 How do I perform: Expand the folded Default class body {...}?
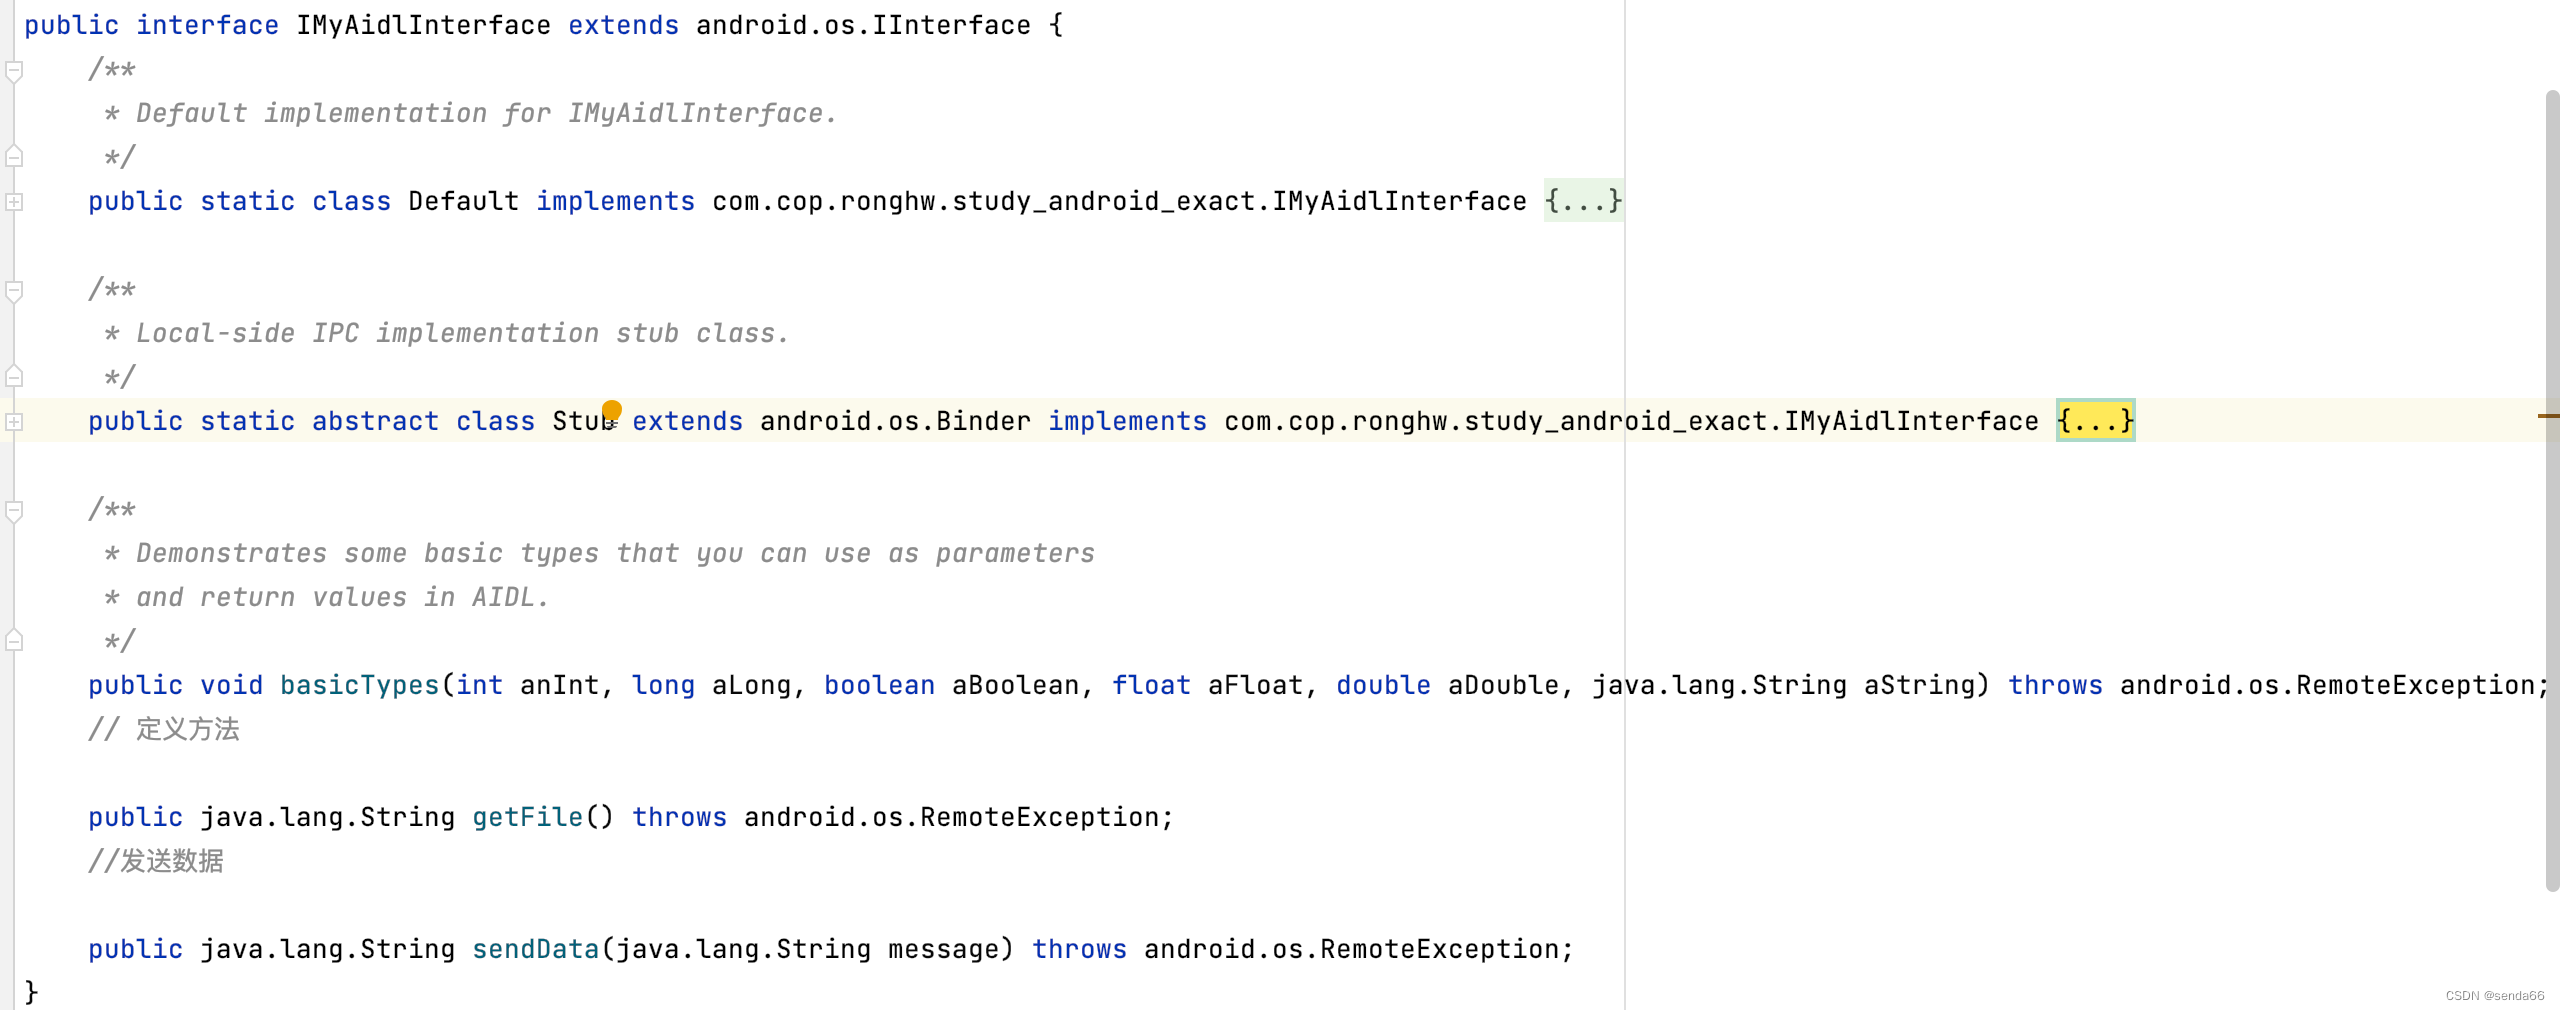coord(1583,201)
